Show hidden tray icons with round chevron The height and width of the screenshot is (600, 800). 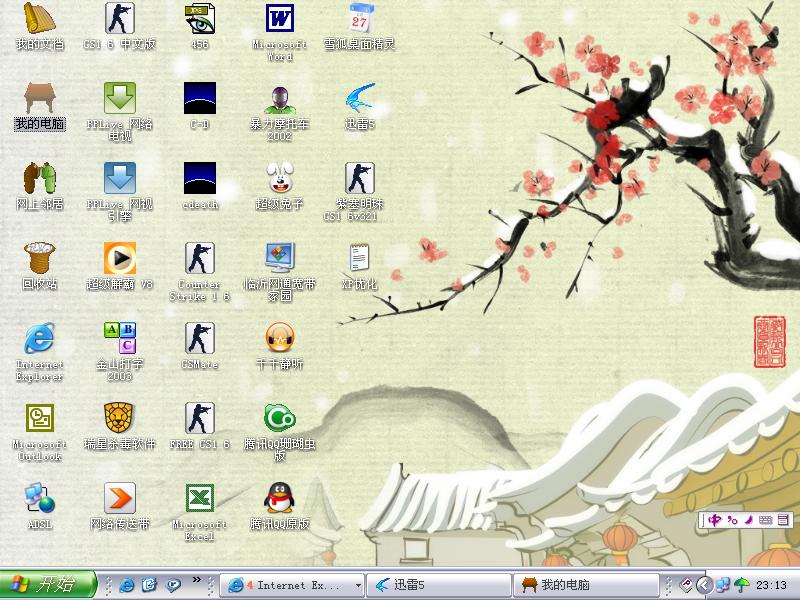704,585
